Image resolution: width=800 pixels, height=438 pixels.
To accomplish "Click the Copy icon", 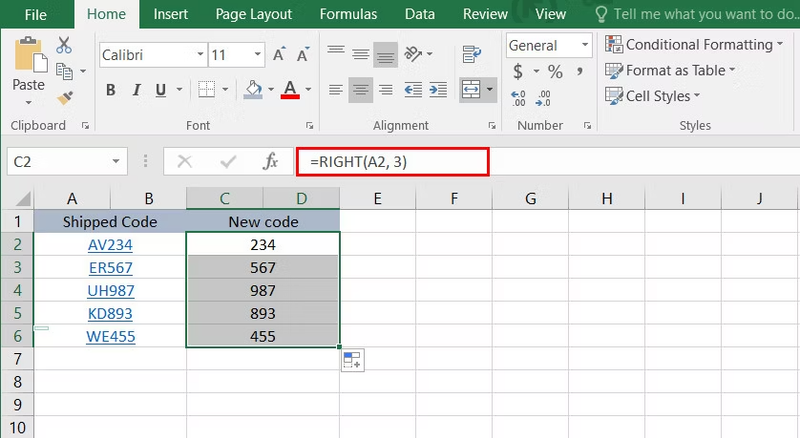I will click(64, 71).
